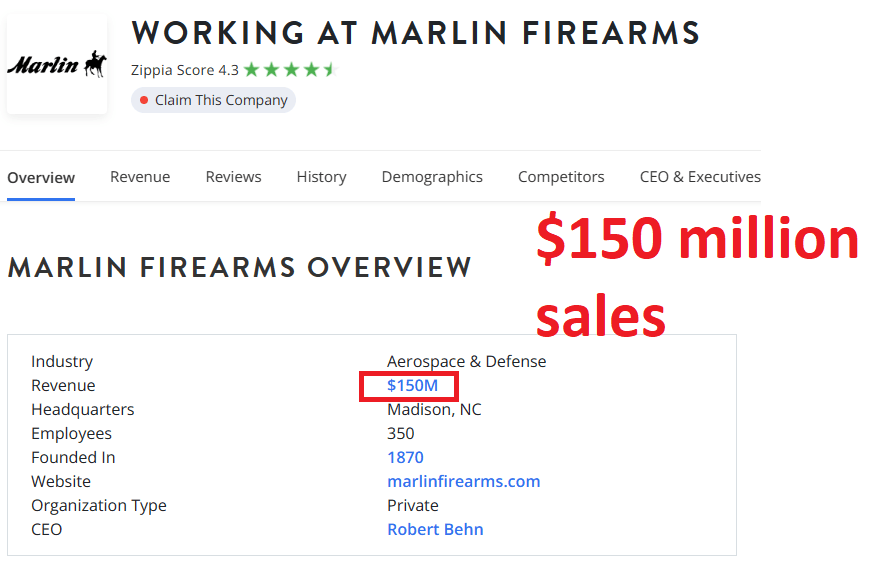Image resolution: width=872 pixels, height=569 pixels.
Task: Select the Overview tab
Action: pos(41,178)
